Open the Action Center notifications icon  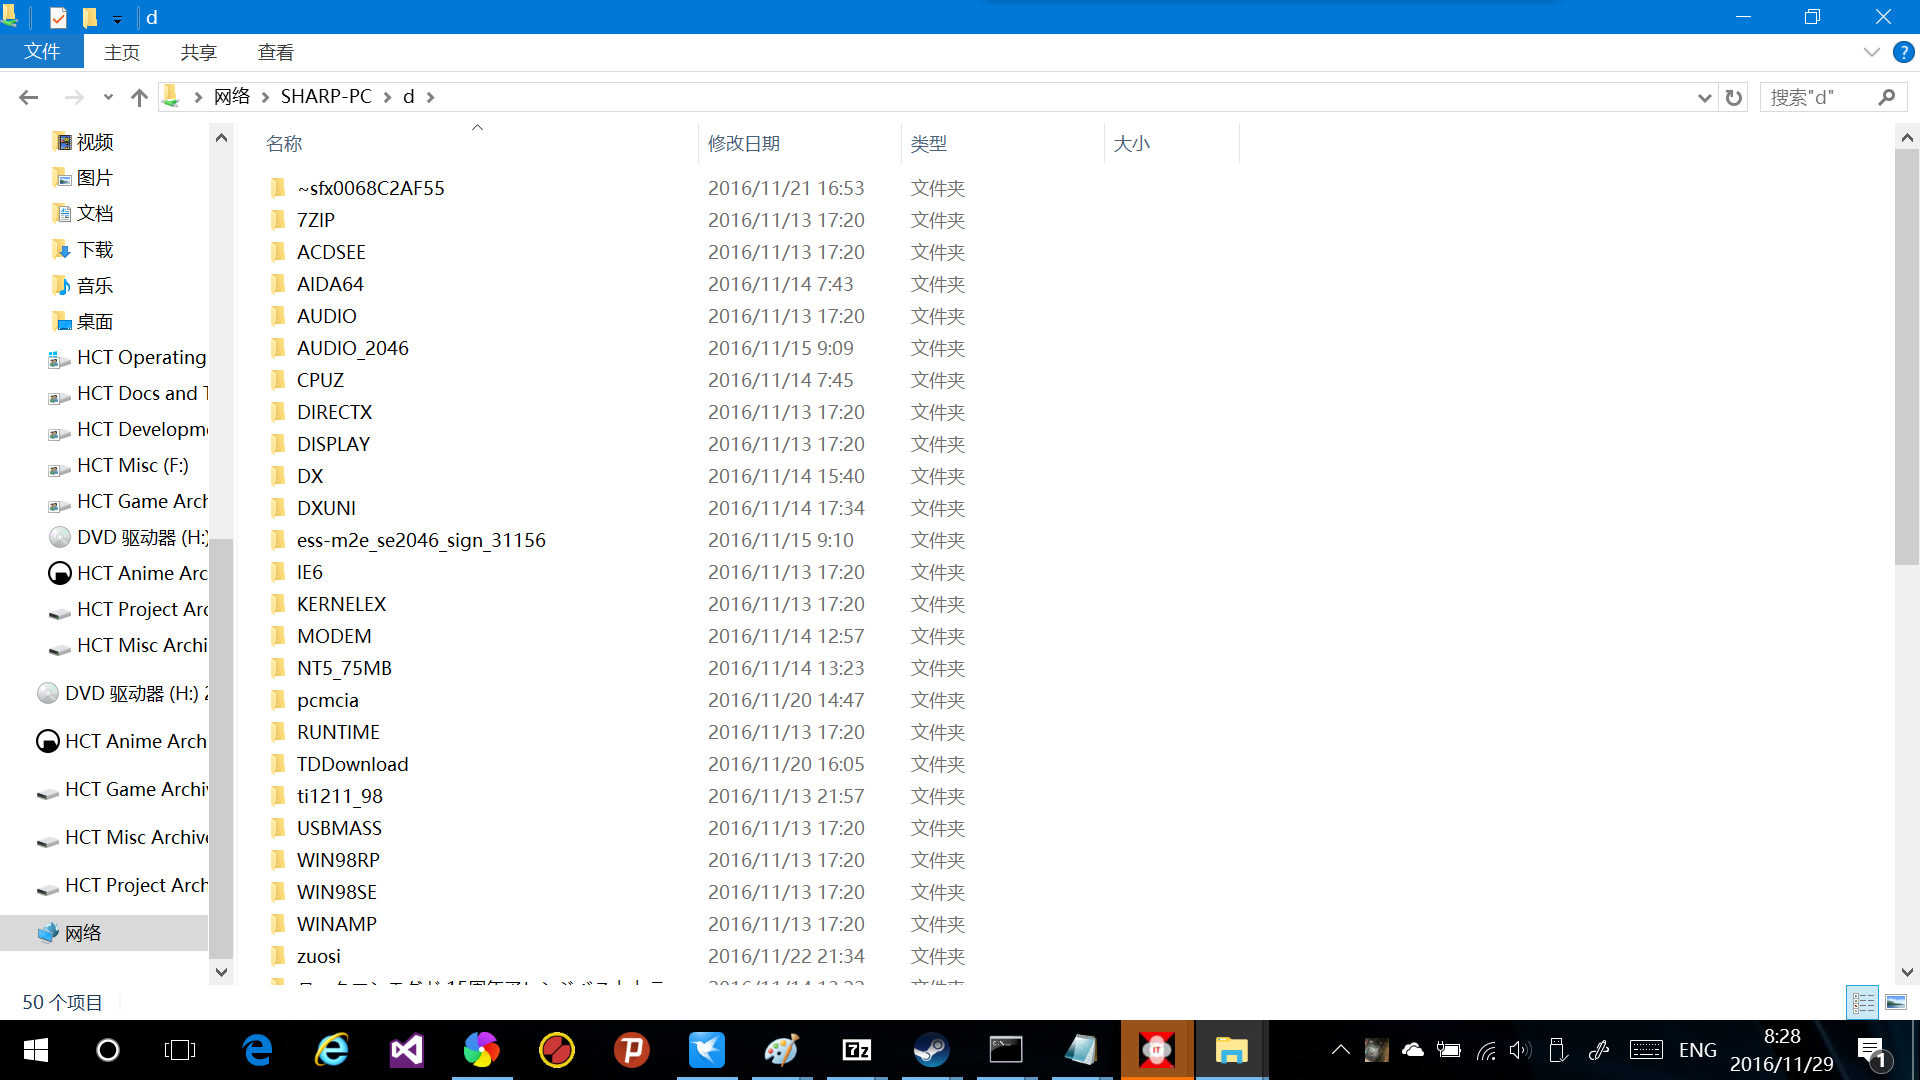pyautogui.click(x=1872, y=1052)
